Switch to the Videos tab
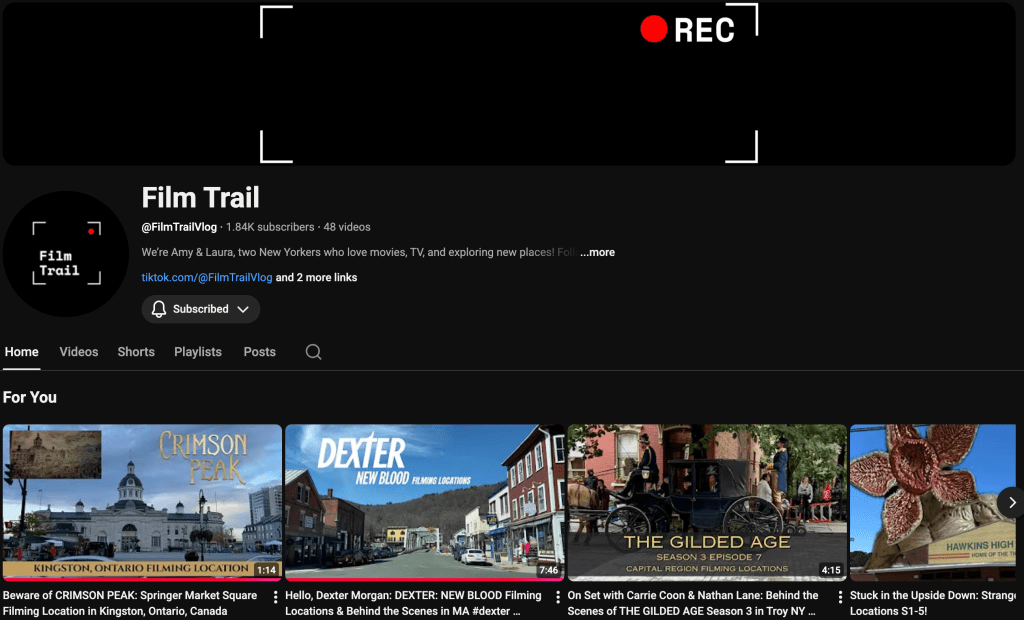Viewport: 1024px width, 620px height. click(79, 352)
